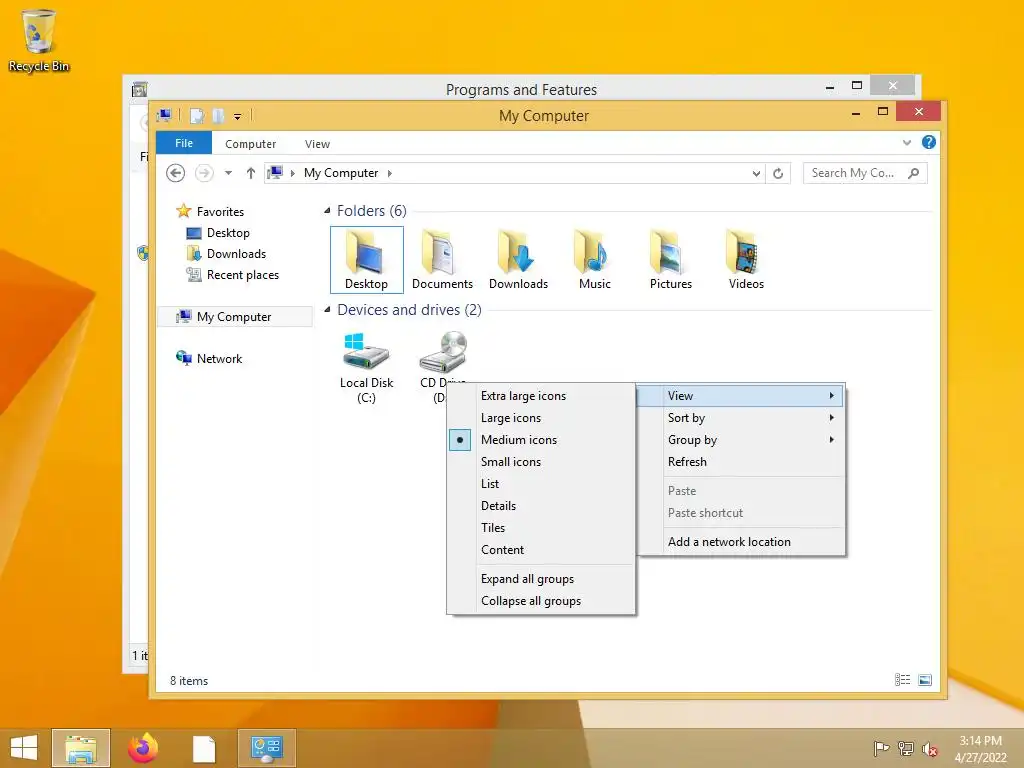This screenshot has width=1024, height=768.
Task: Open Control Panel taskbar item
Action: 266,748
